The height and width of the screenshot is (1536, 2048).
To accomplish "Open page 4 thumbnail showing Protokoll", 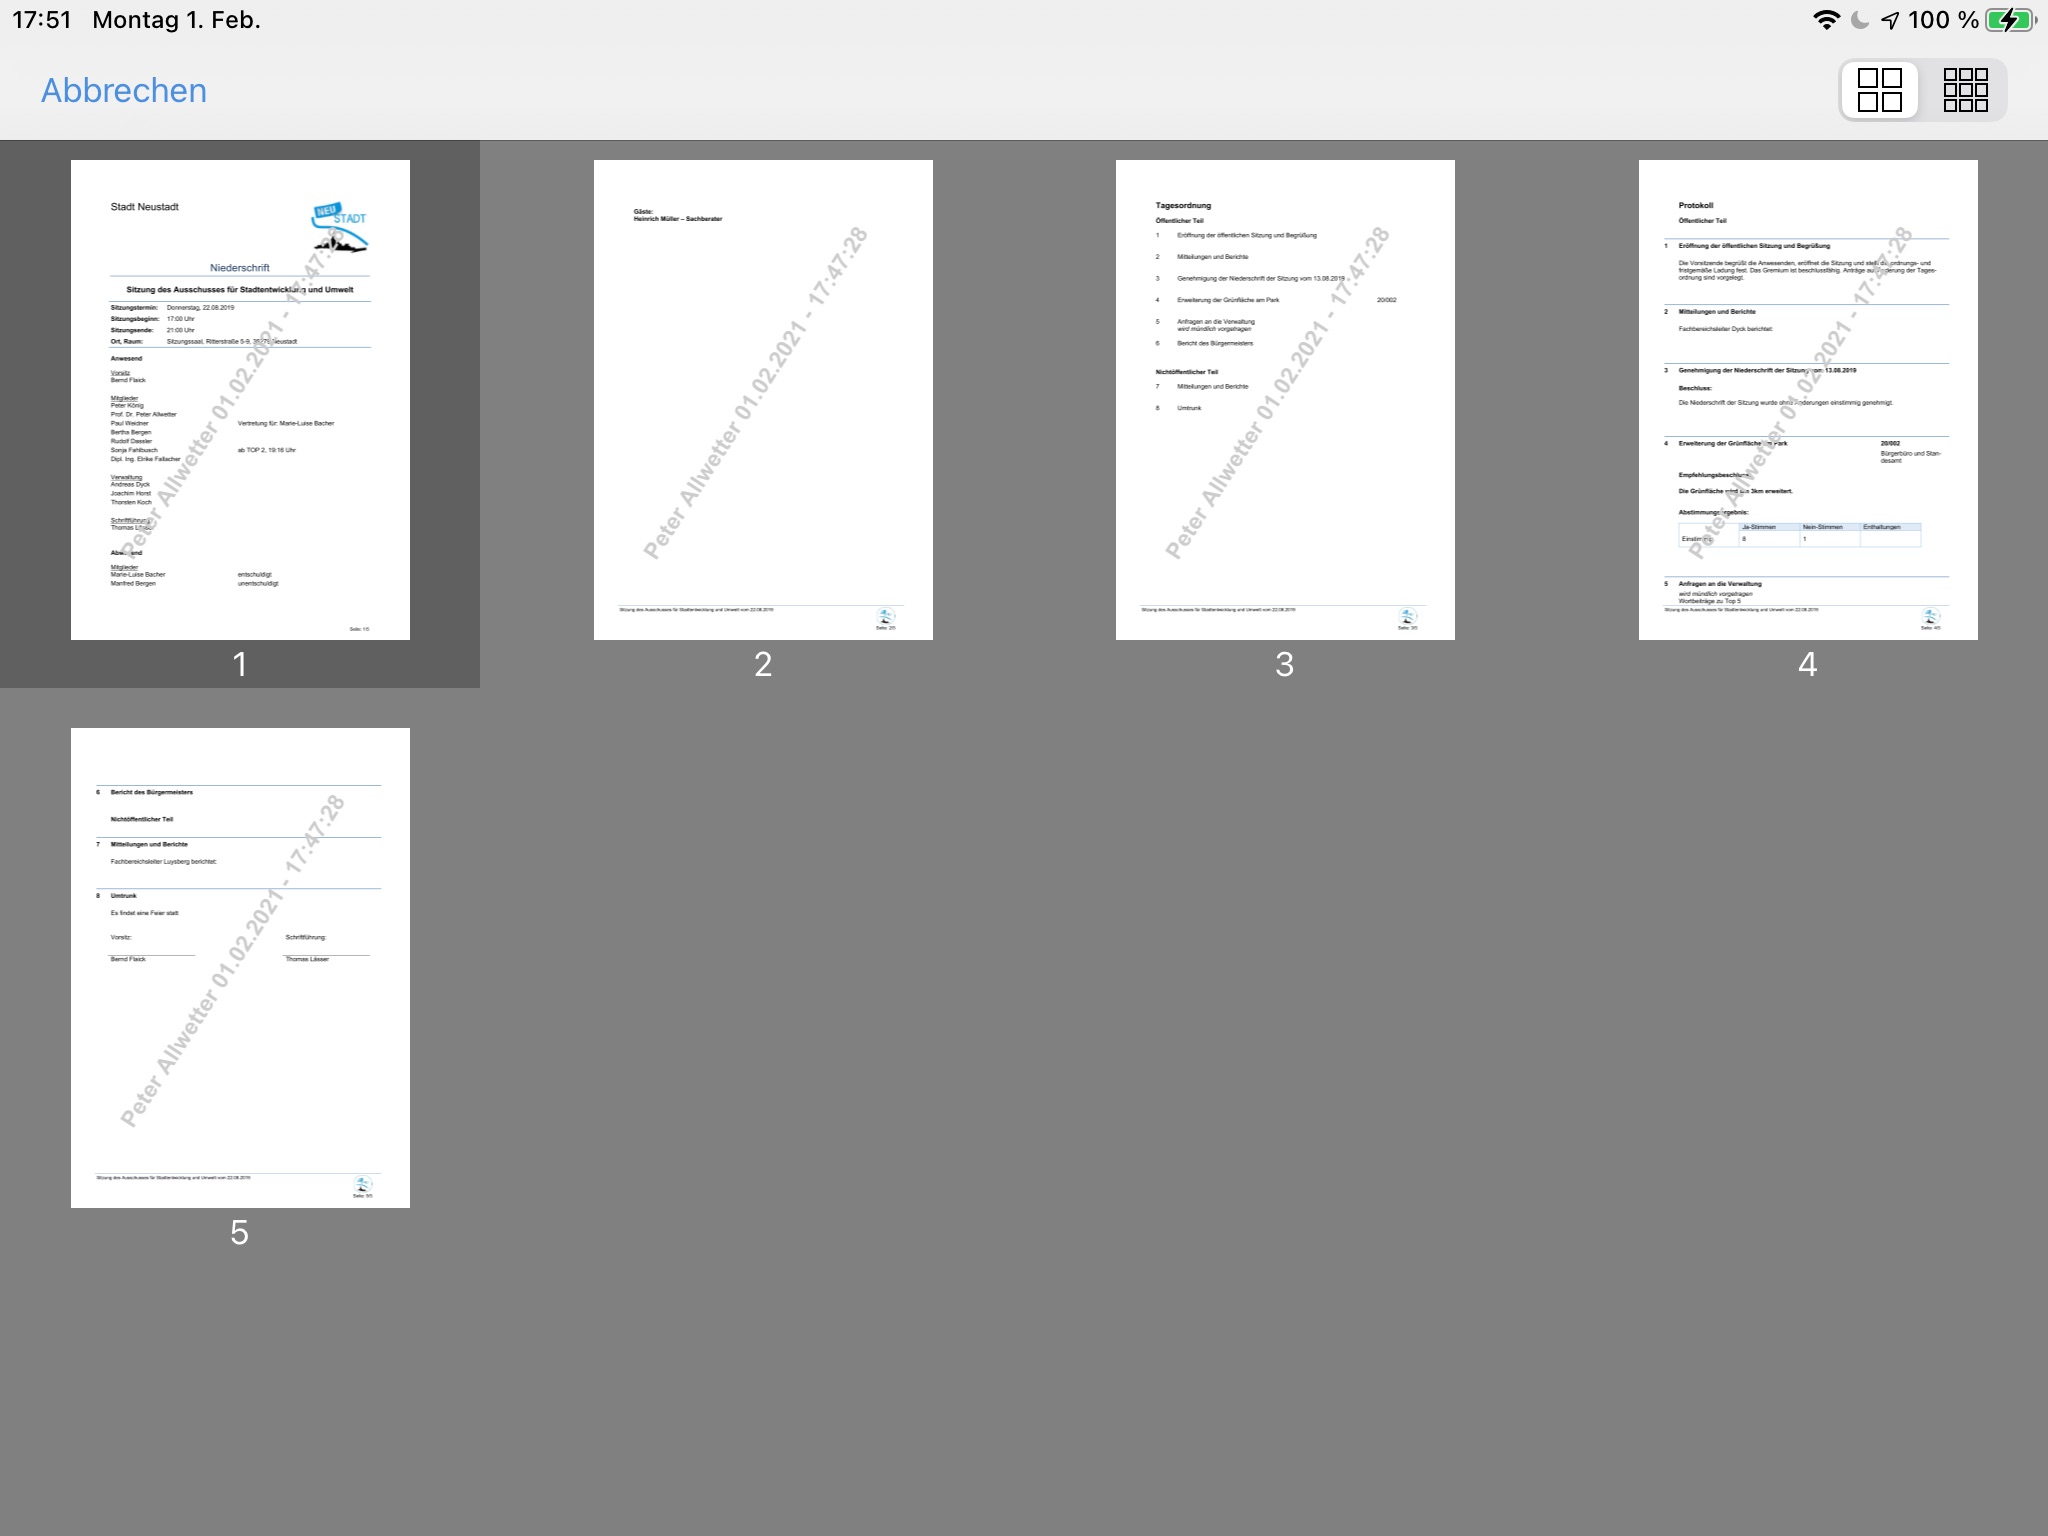I will (1808, 400).
